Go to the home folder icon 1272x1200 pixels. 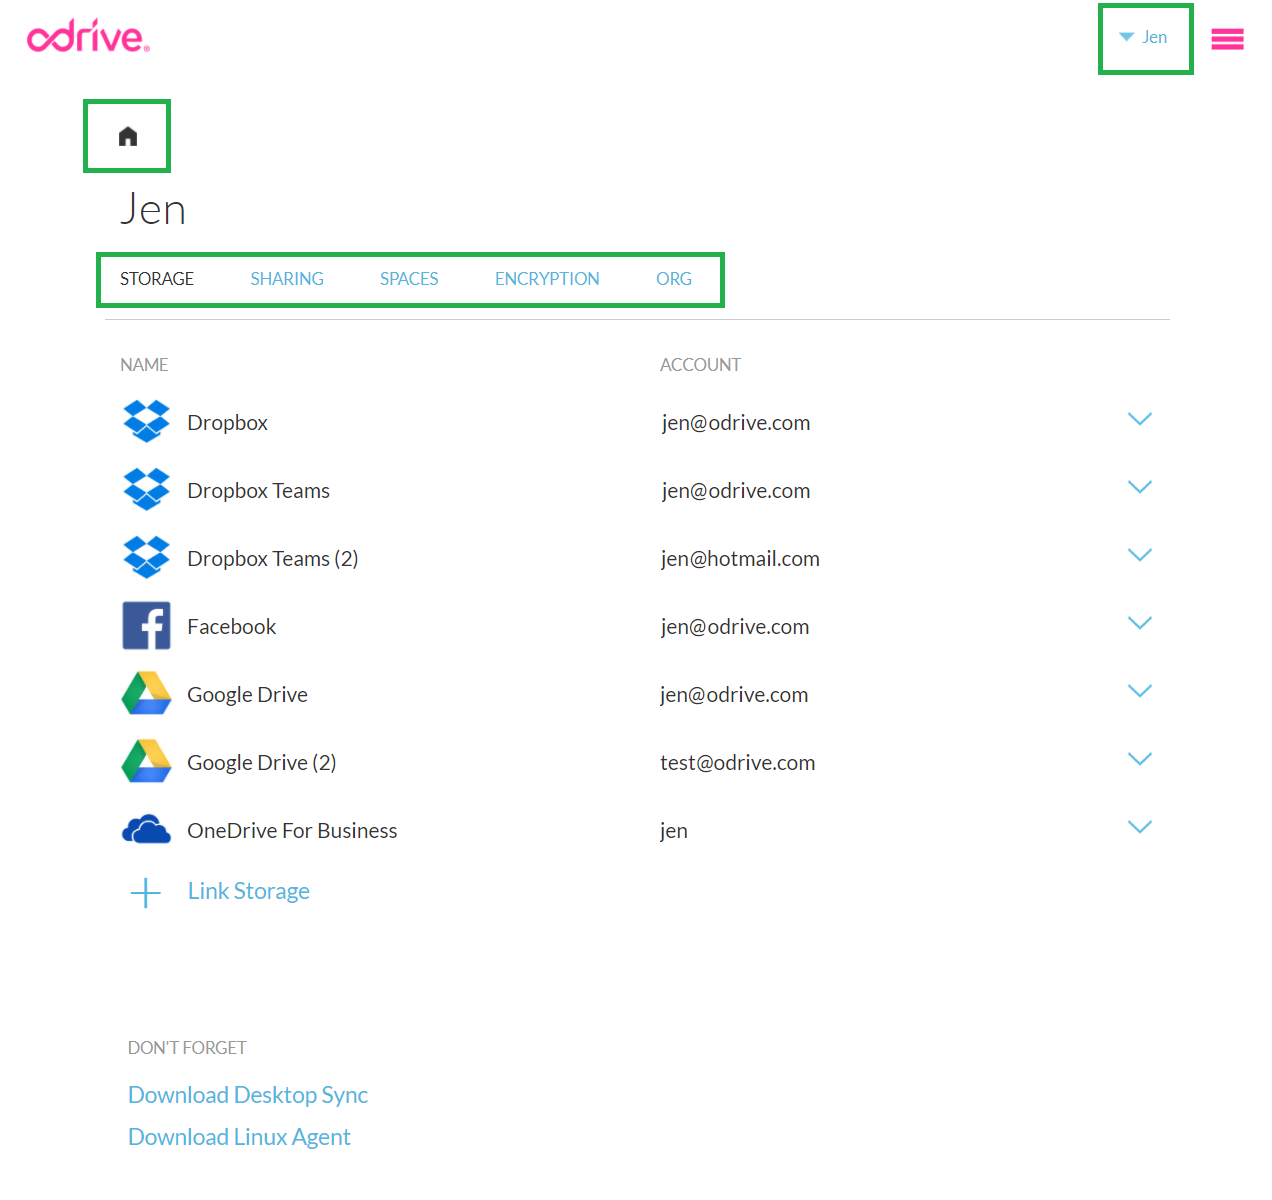click(x=128, y=136)
